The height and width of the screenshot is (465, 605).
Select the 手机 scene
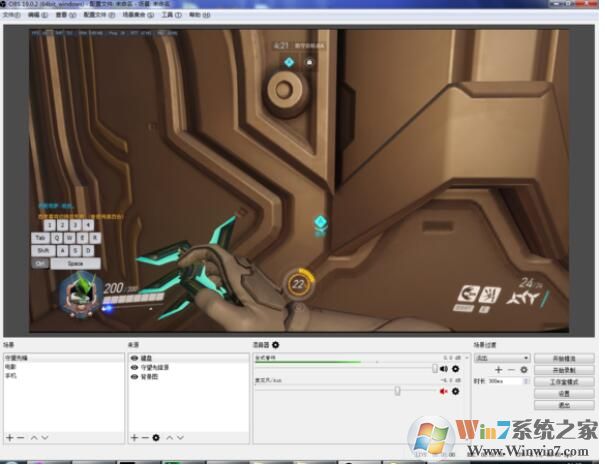(x=64, y=375)
